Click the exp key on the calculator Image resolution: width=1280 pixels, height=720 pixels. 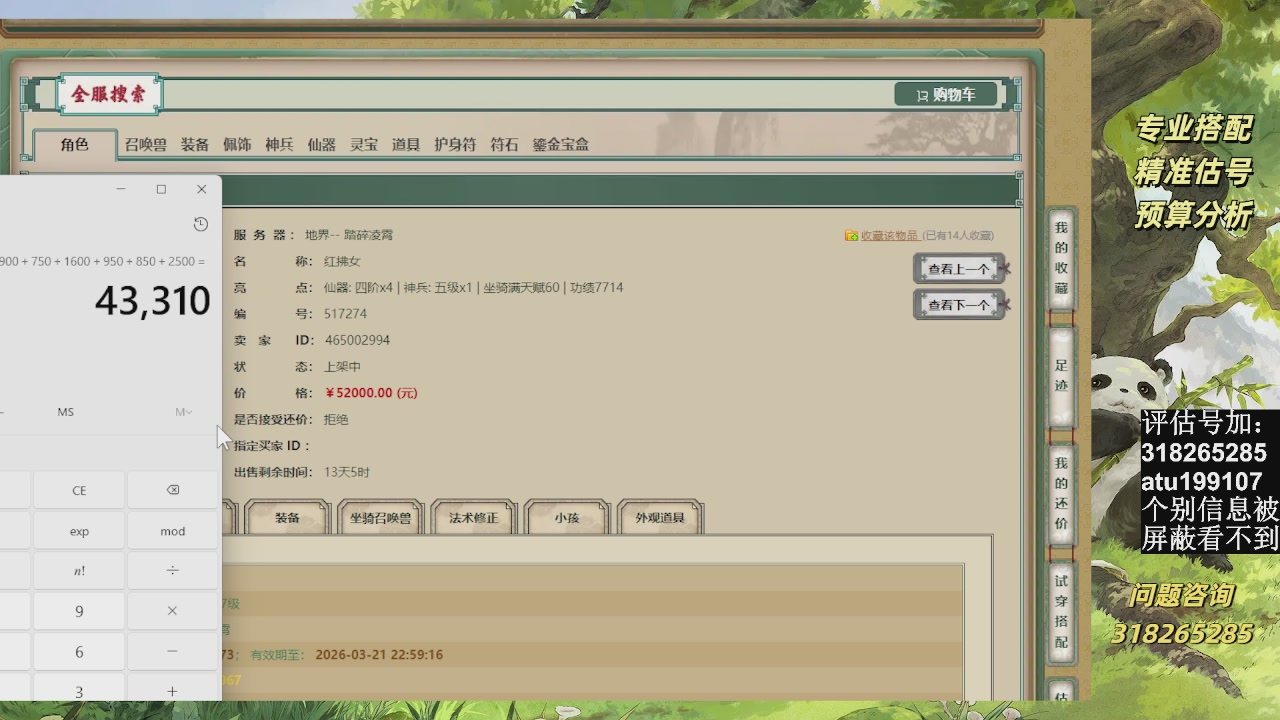point(79,531)
